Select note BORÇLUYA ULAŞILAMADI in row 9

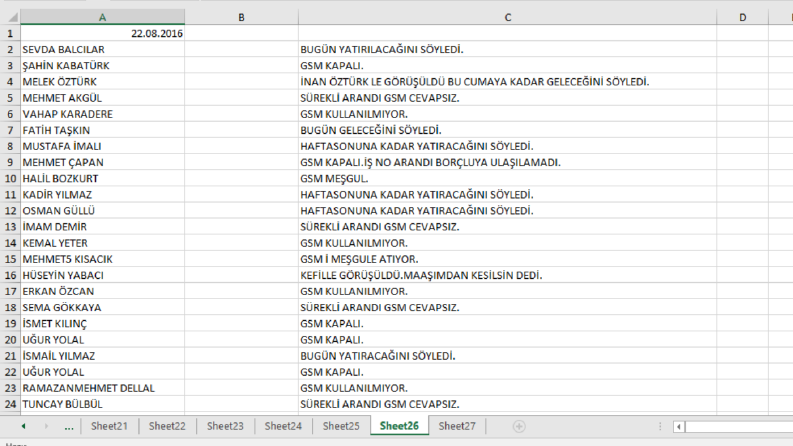point(507,162)
